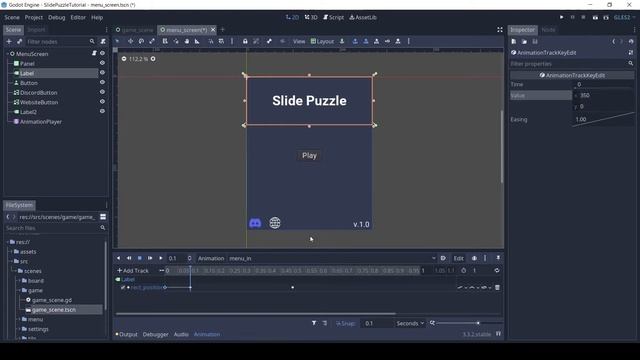Hide the WebsiteButton node
The image size is (640, 360).
(102, 102)
